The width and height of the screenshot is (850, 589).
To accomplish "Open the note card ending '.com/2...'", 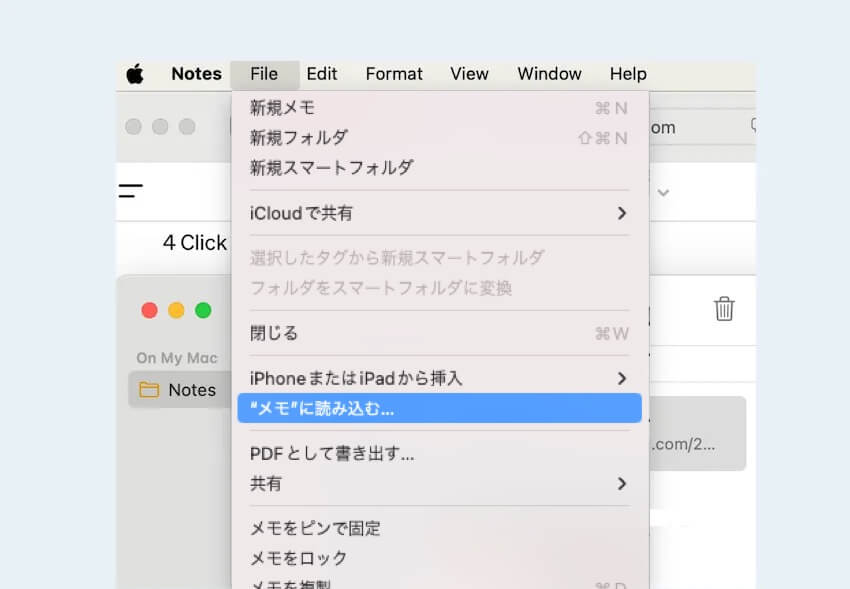I will pos(698,433).
